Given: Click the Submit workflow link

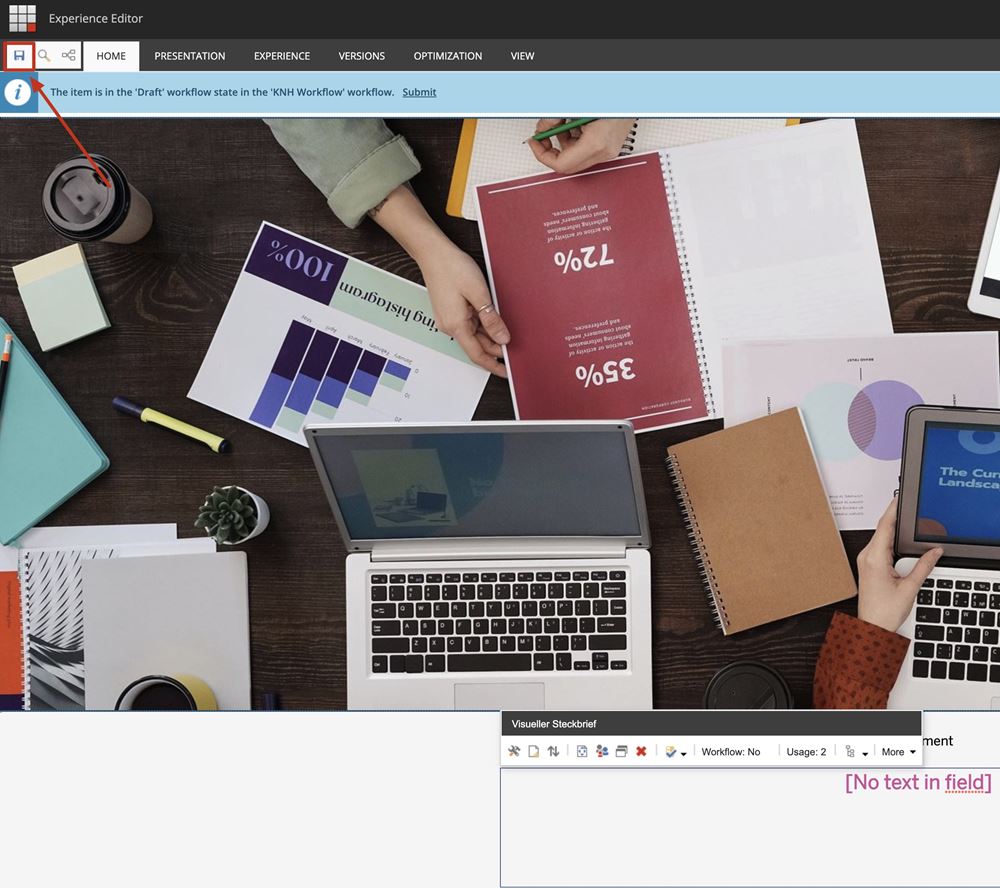Looking at the screenshot, I should coord(419,92).
